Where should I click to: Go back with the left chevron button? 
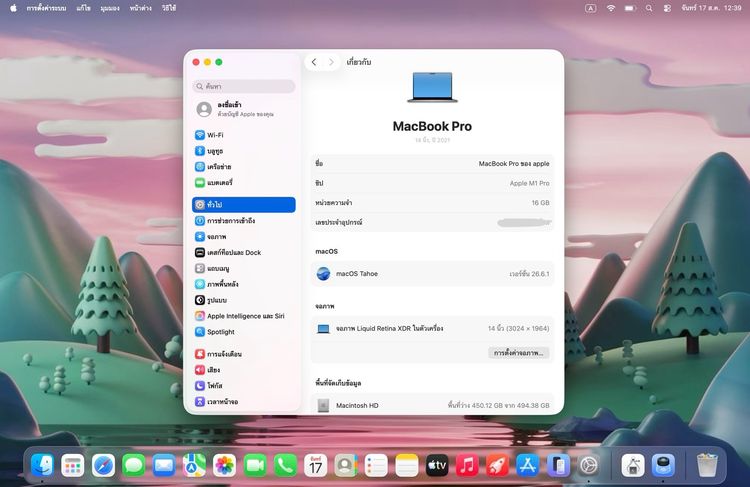[x=314, y=62]
